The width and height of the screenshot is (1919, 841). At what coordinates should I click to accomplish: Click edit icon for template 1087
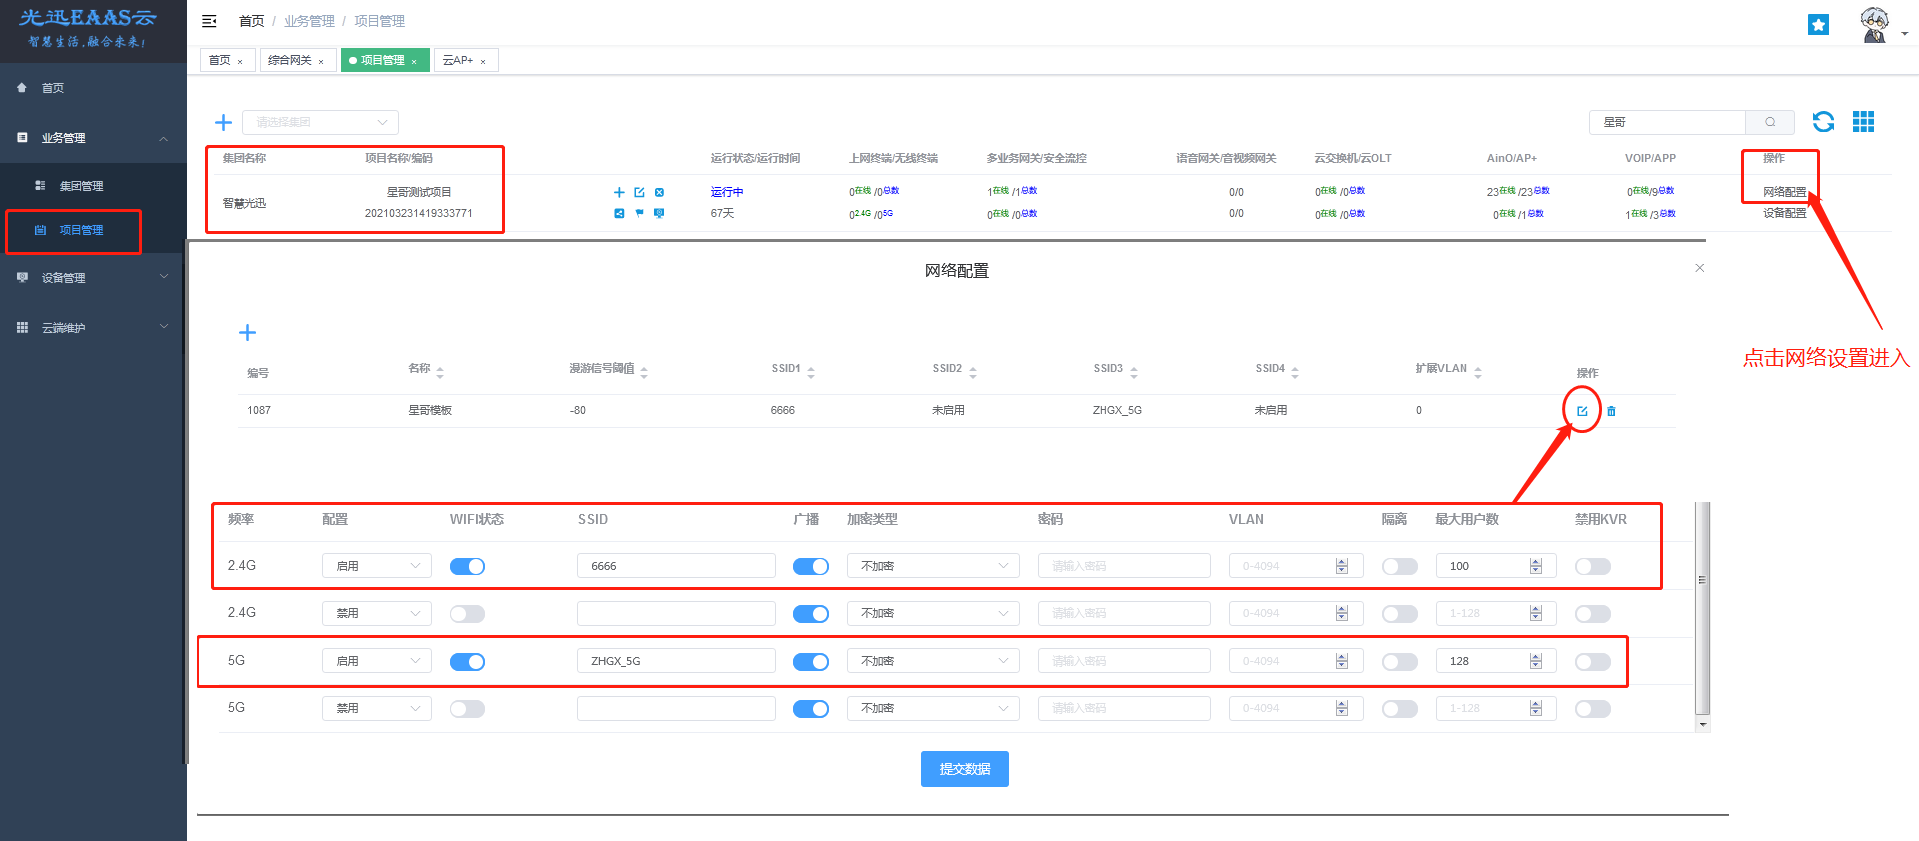(1582, 411)
